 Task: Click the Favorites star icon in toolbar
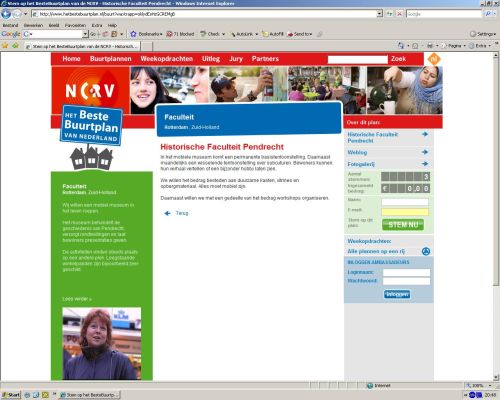(x=5, y=45)
